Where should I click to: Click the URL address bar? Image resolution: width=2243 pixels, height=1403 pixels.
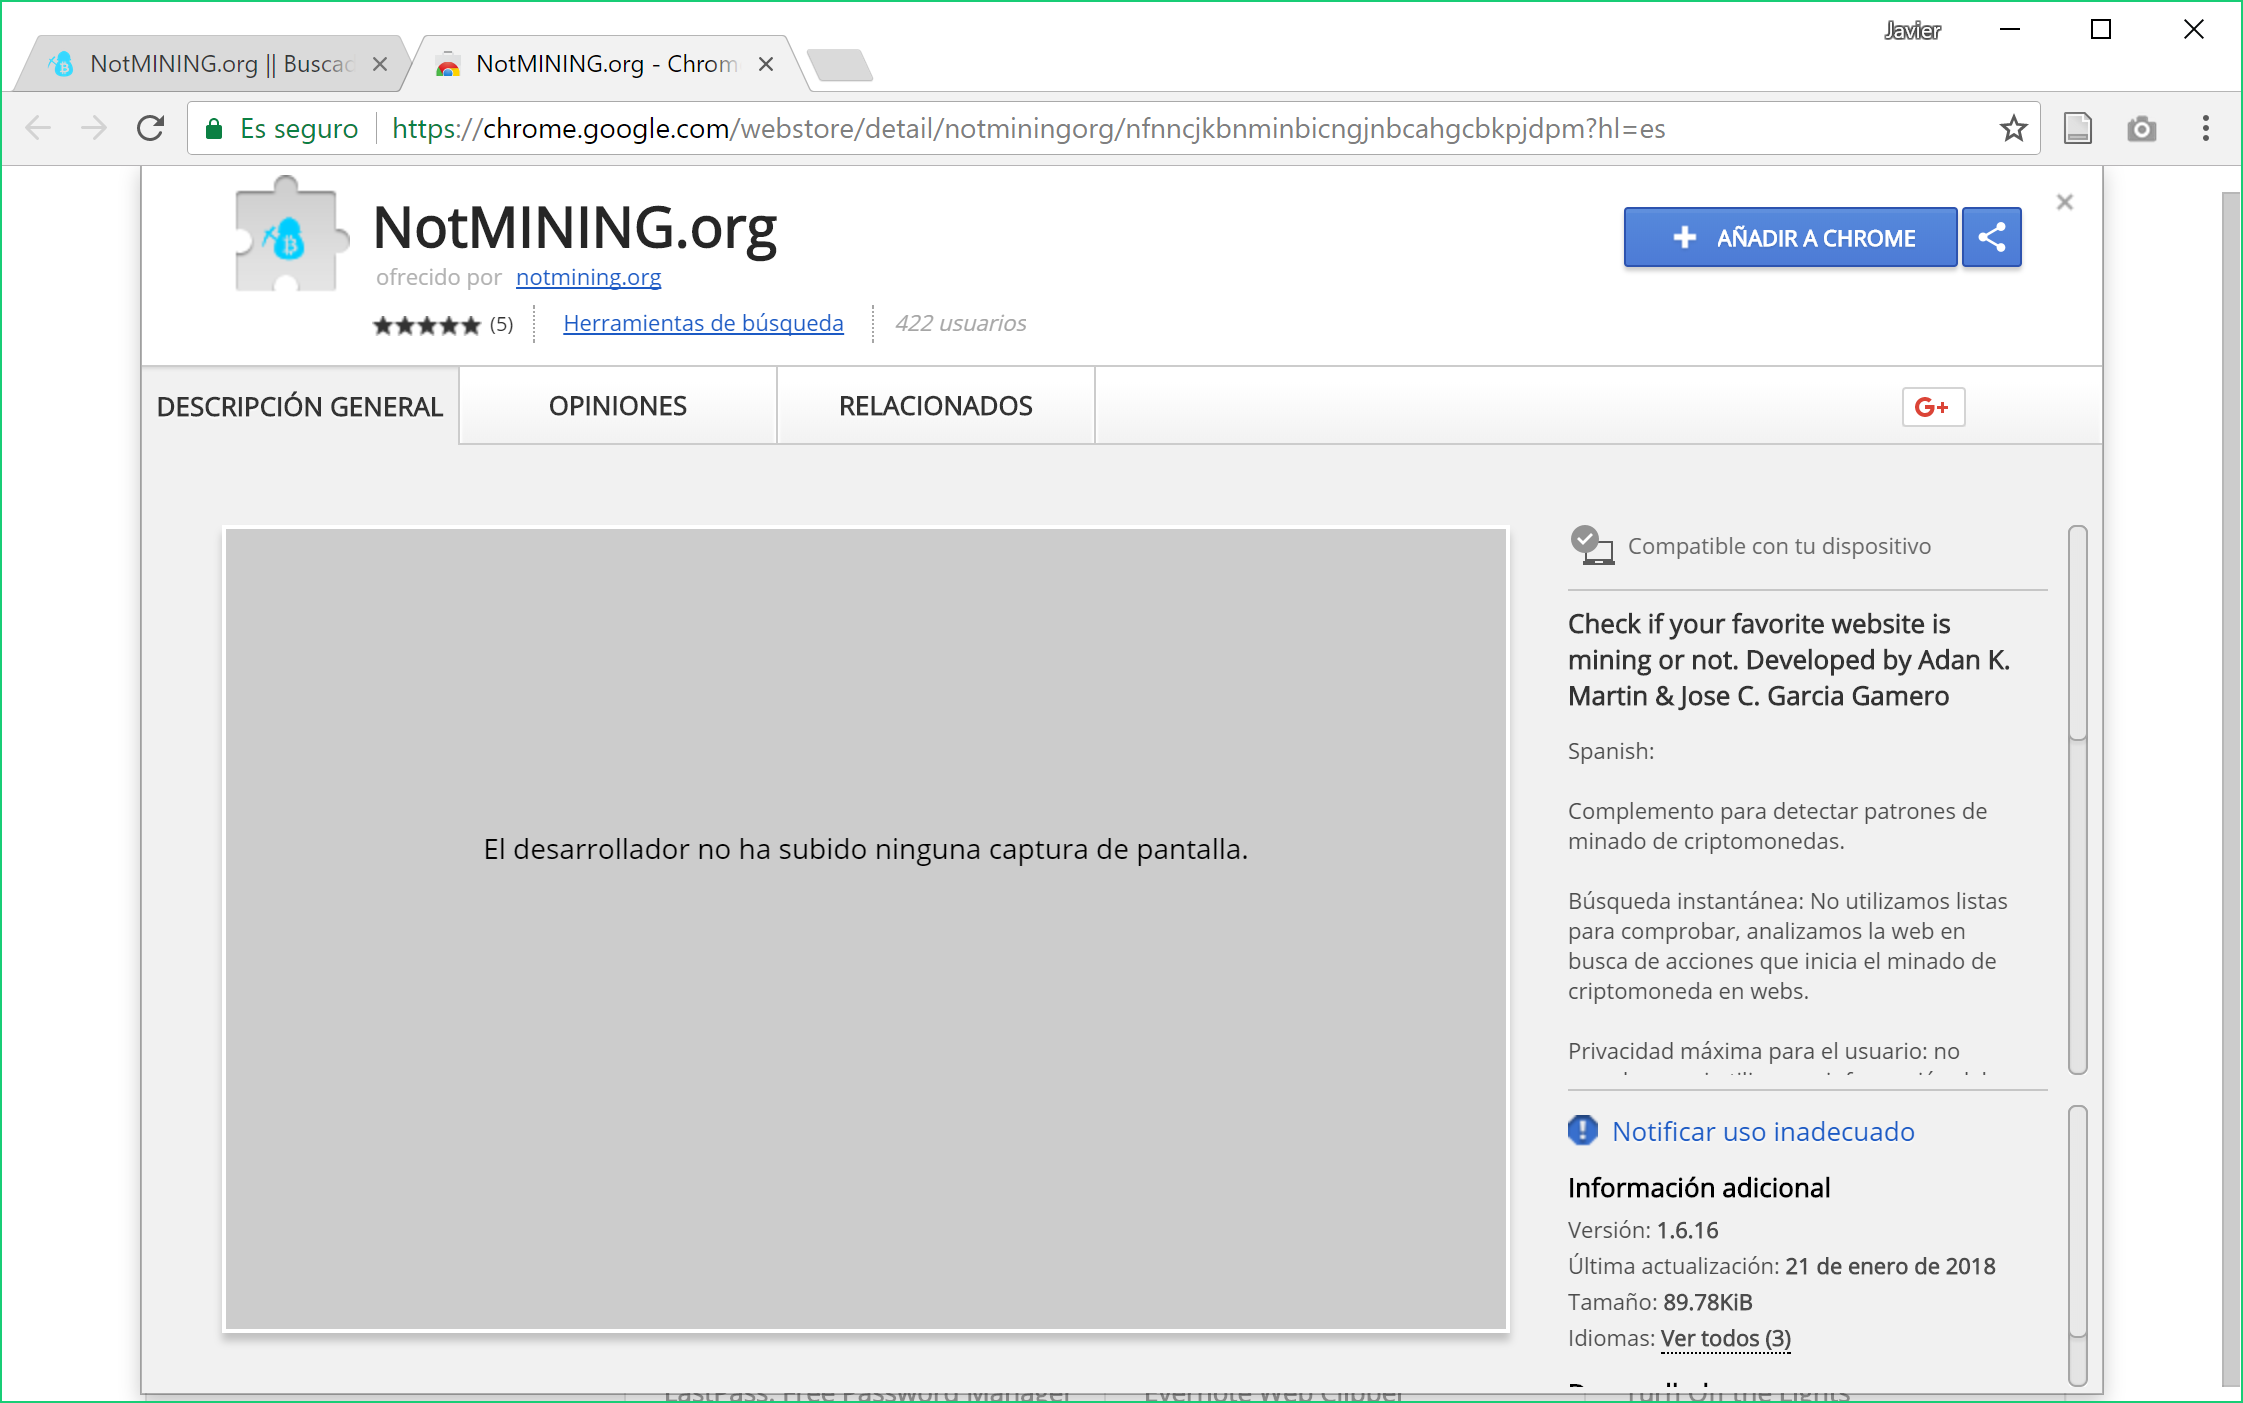[1000, 129]
